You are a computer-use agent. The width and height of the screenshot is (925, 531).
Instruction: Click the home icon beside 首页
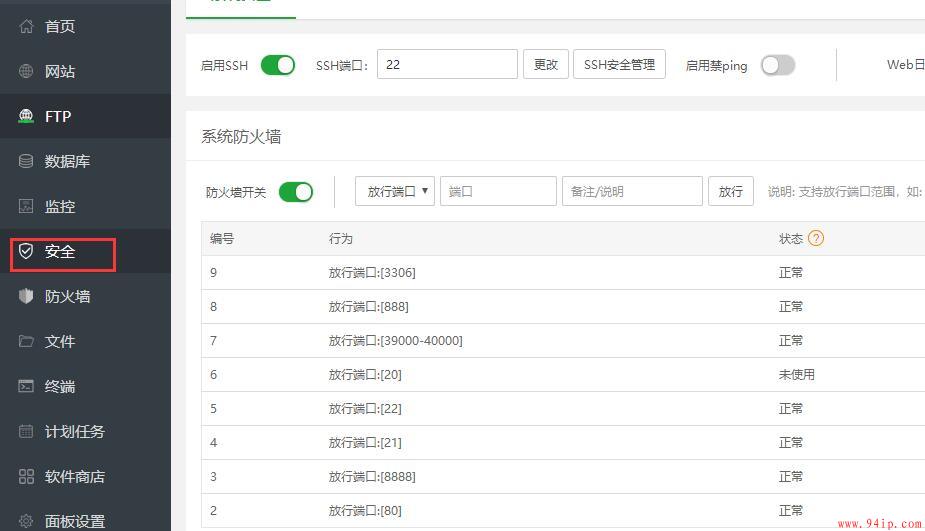(x=26, y=26)
